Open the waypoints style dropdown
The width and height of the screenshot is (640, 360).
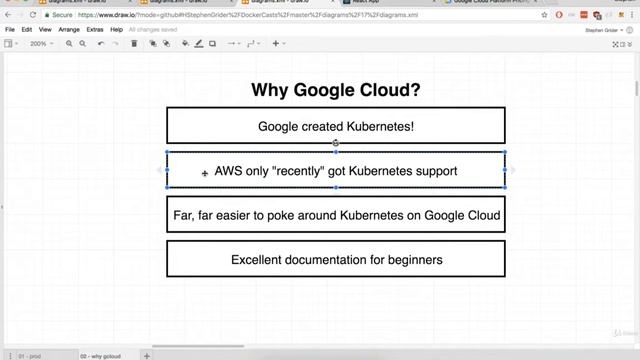[253, 43]
